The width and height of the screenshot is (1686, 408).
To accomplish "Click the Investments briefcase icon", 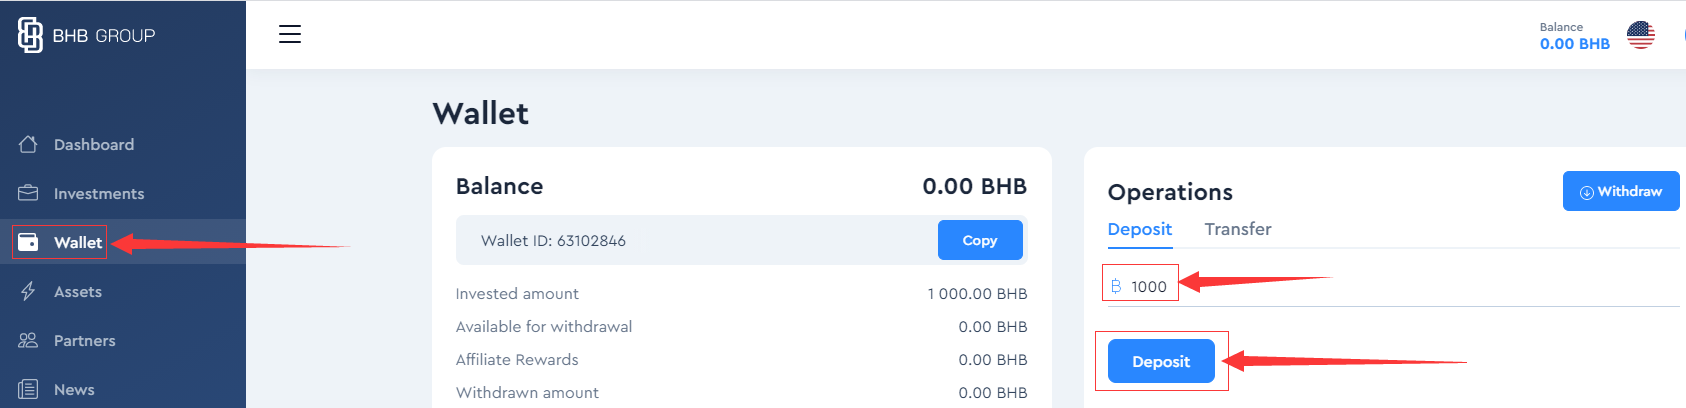I will click(28, 193).
